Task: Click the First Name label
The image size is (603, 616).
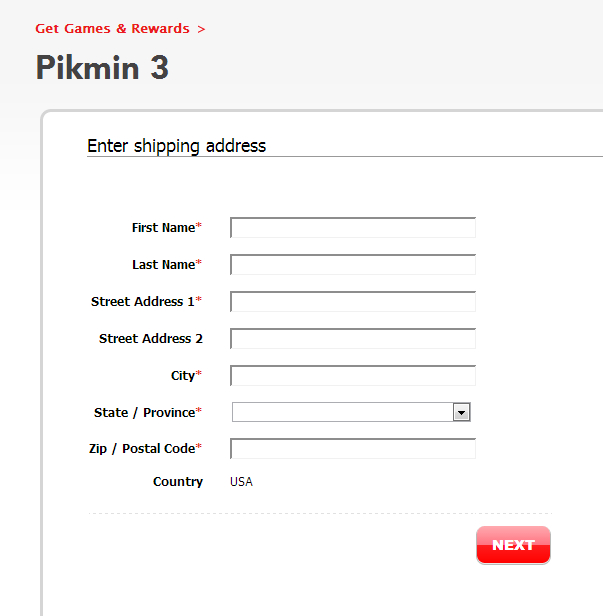Action: tap(163, 228)
